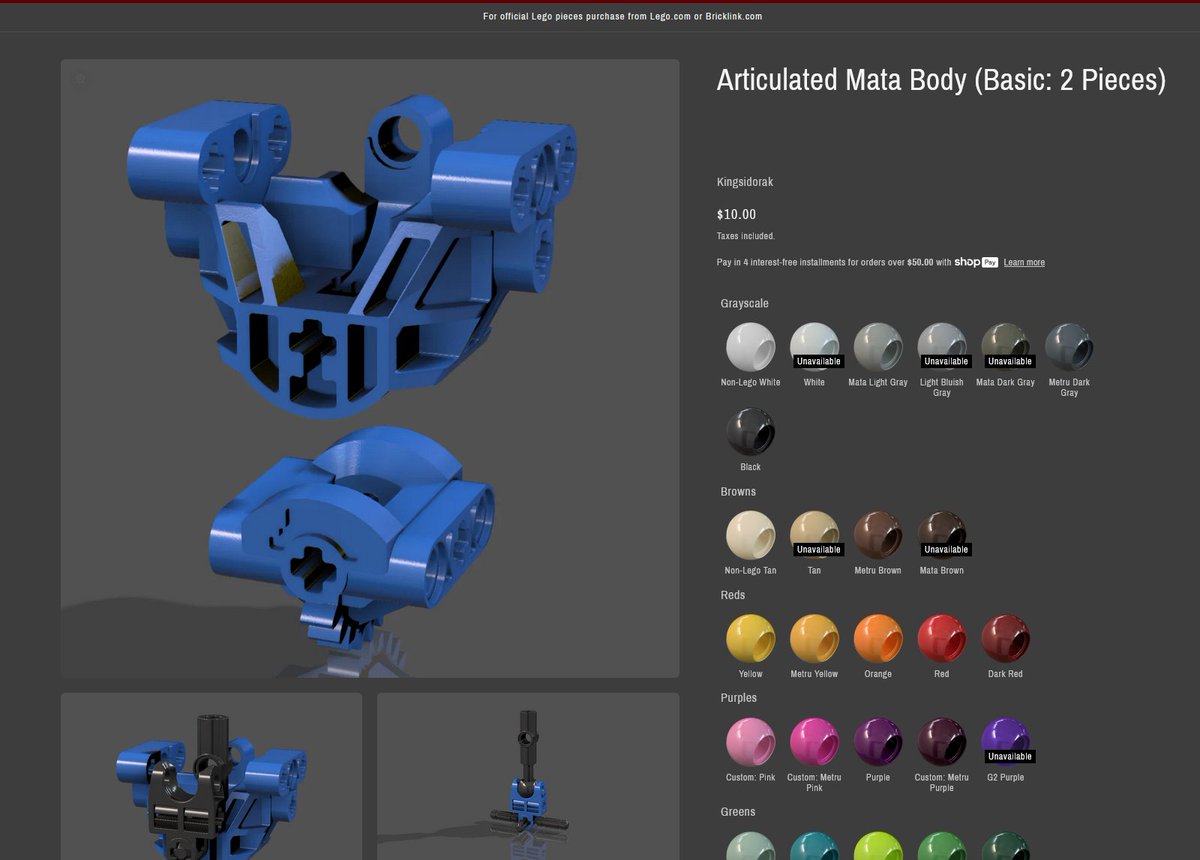Viewport: 1200px width, 860px height.
Task: Select the Red color swatch
Action: pos(942,639)
